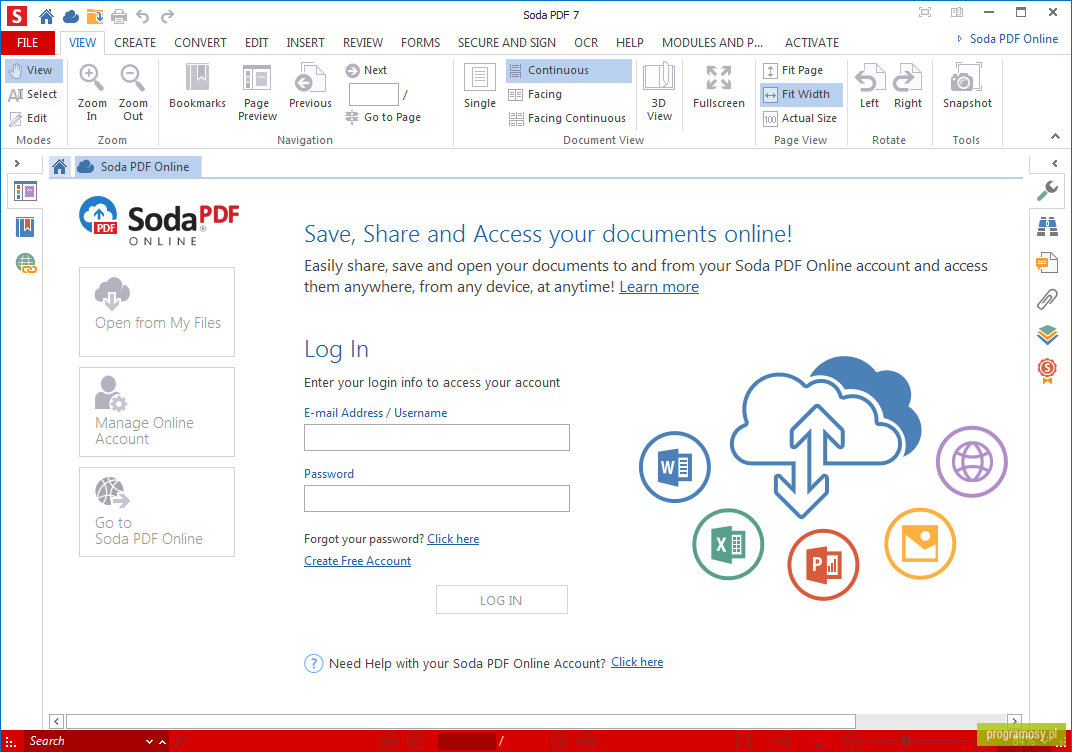1072x752 pixels.
Task: Rotate page Right
Action: 907,86
